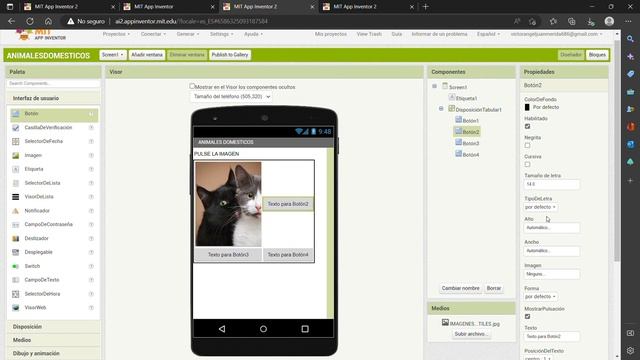The height and width of the screenshot is (360, 640).
Task: Open help for CasillaDeVerificación component
Action: pyautogui.click(x=91, y=128)
